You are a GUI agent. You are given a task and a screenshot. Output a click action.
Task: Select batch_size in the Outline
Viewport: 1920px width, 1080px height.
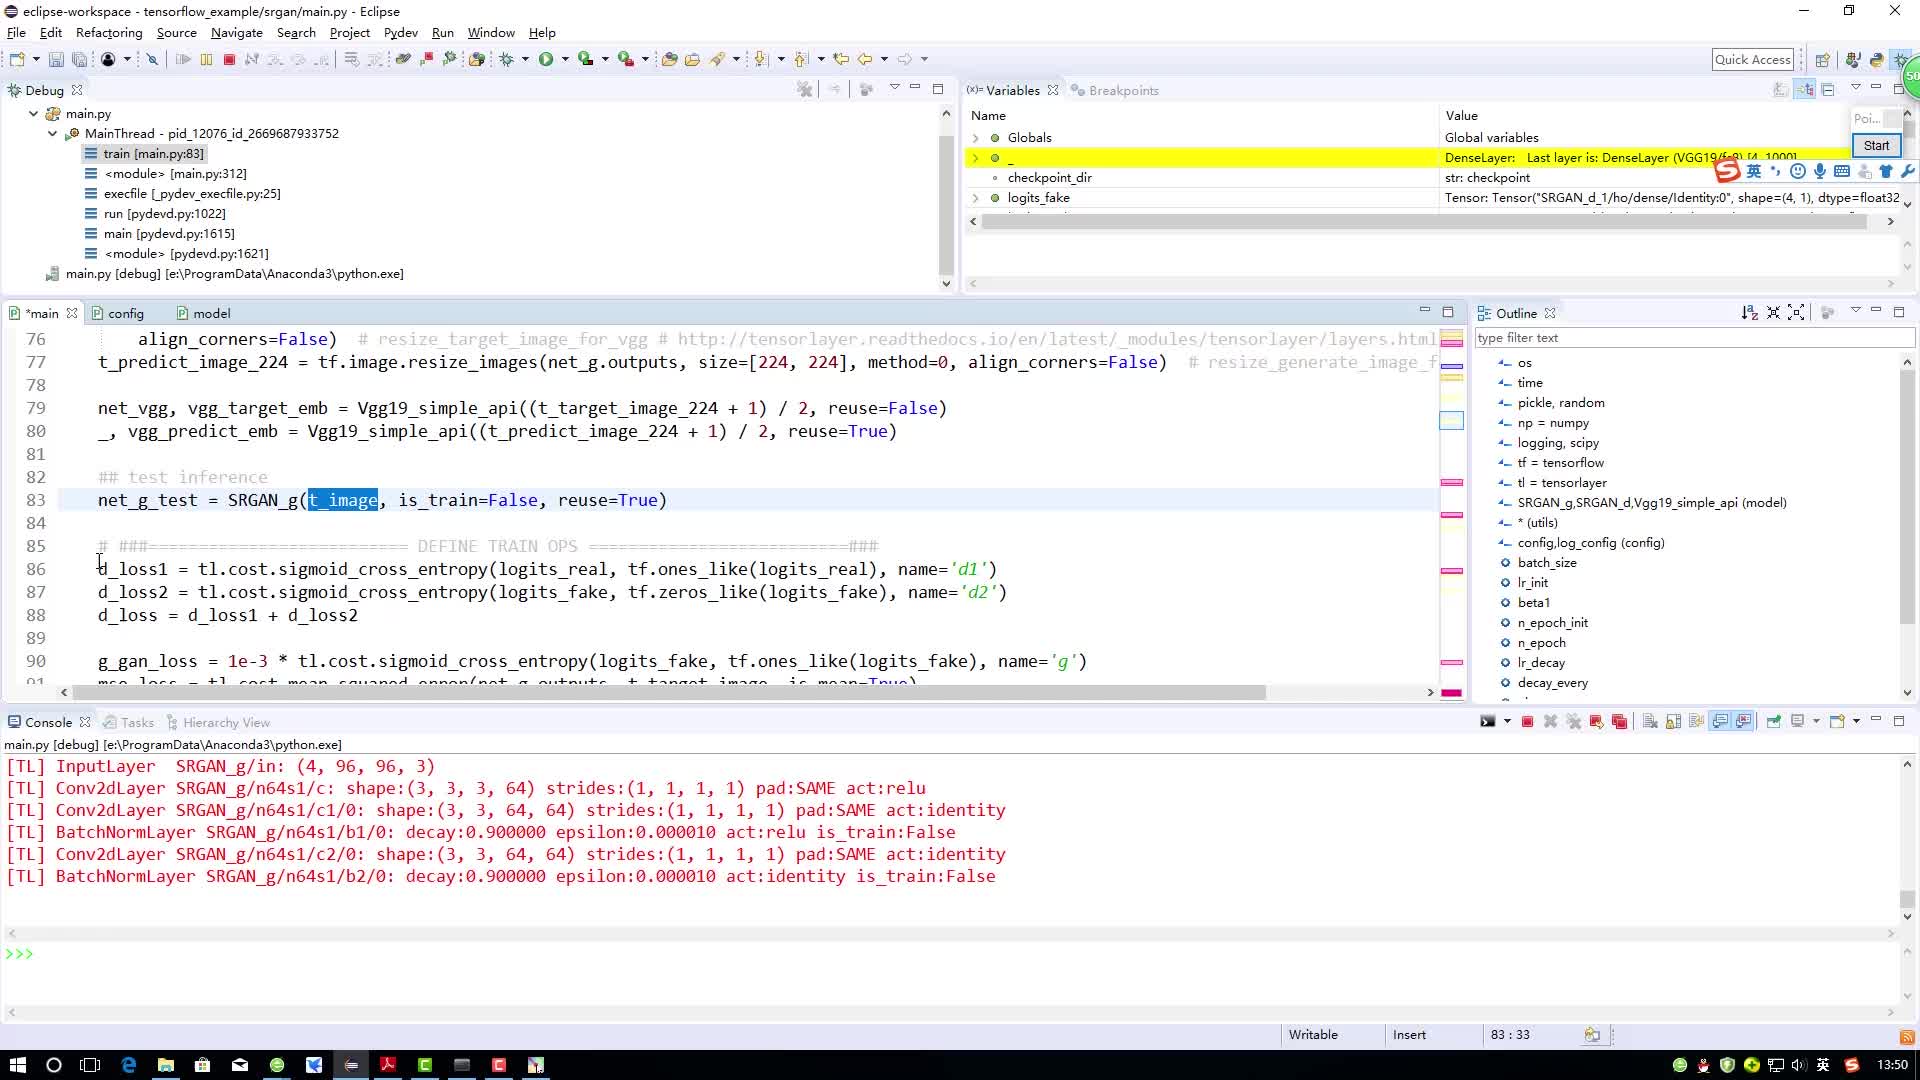(x=1547, y=563)
